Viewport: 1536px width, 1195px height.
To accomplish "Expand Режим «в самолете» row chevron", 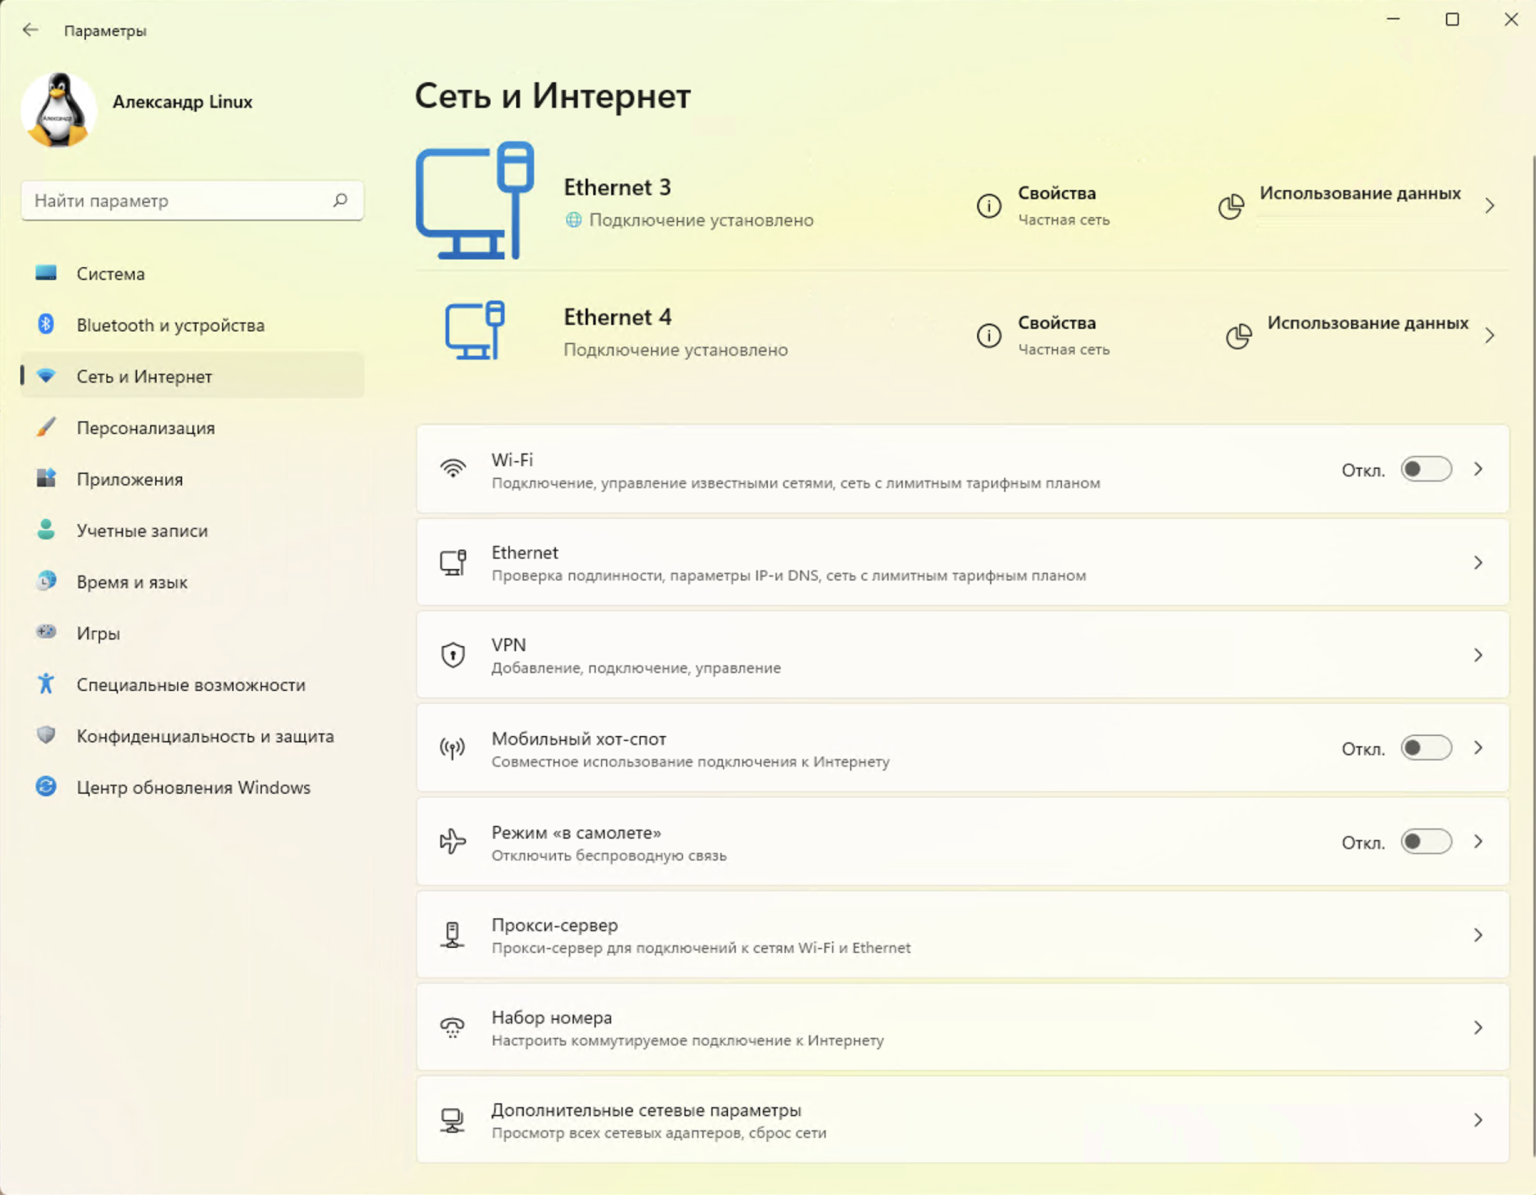I will click(x=1478, y=842).
